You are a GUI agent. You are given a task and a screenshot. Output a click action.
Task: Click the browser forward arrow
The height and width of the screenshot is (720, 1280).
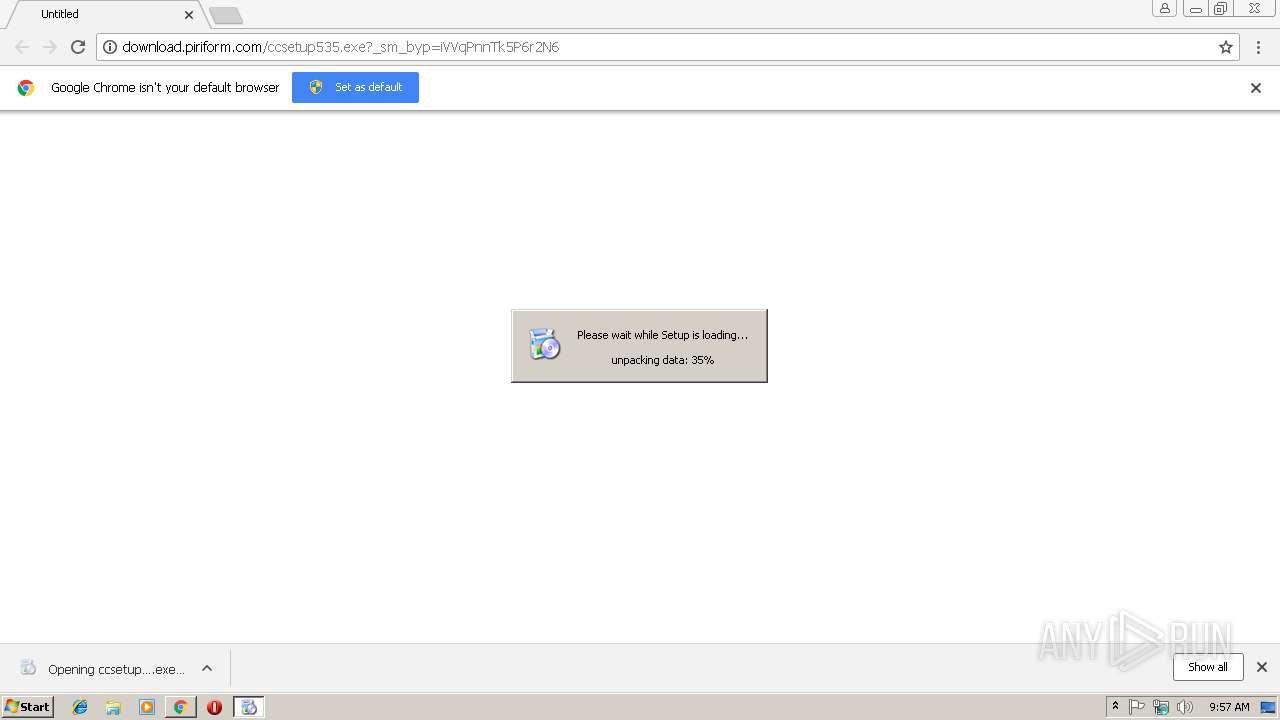pyautogui.click(x=50, y=47)
